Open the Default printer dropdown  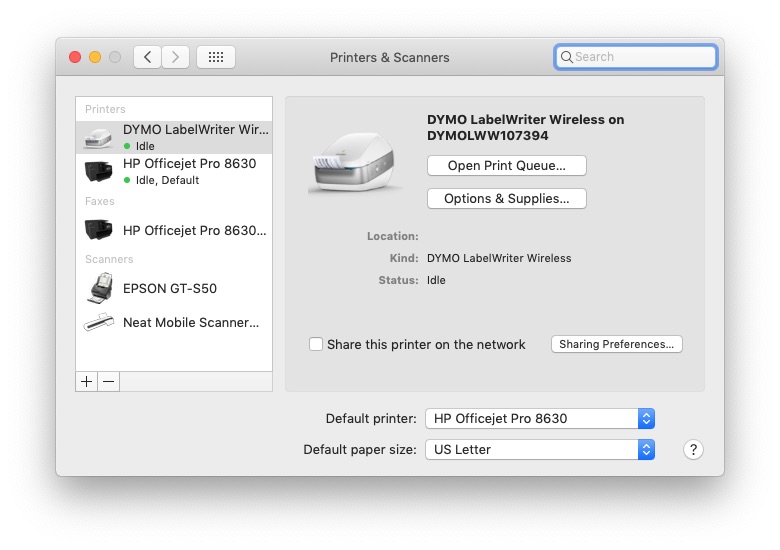click(x=540, y=419)
